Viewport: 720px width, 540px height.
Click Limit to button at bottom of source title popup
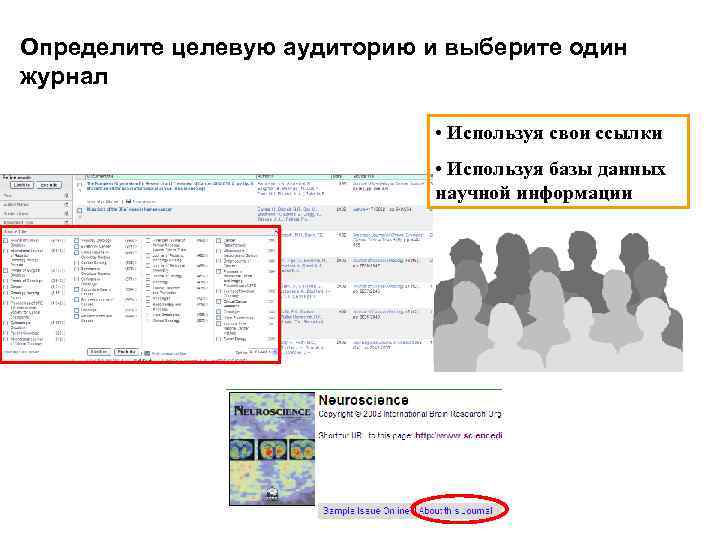coord(99,352)
